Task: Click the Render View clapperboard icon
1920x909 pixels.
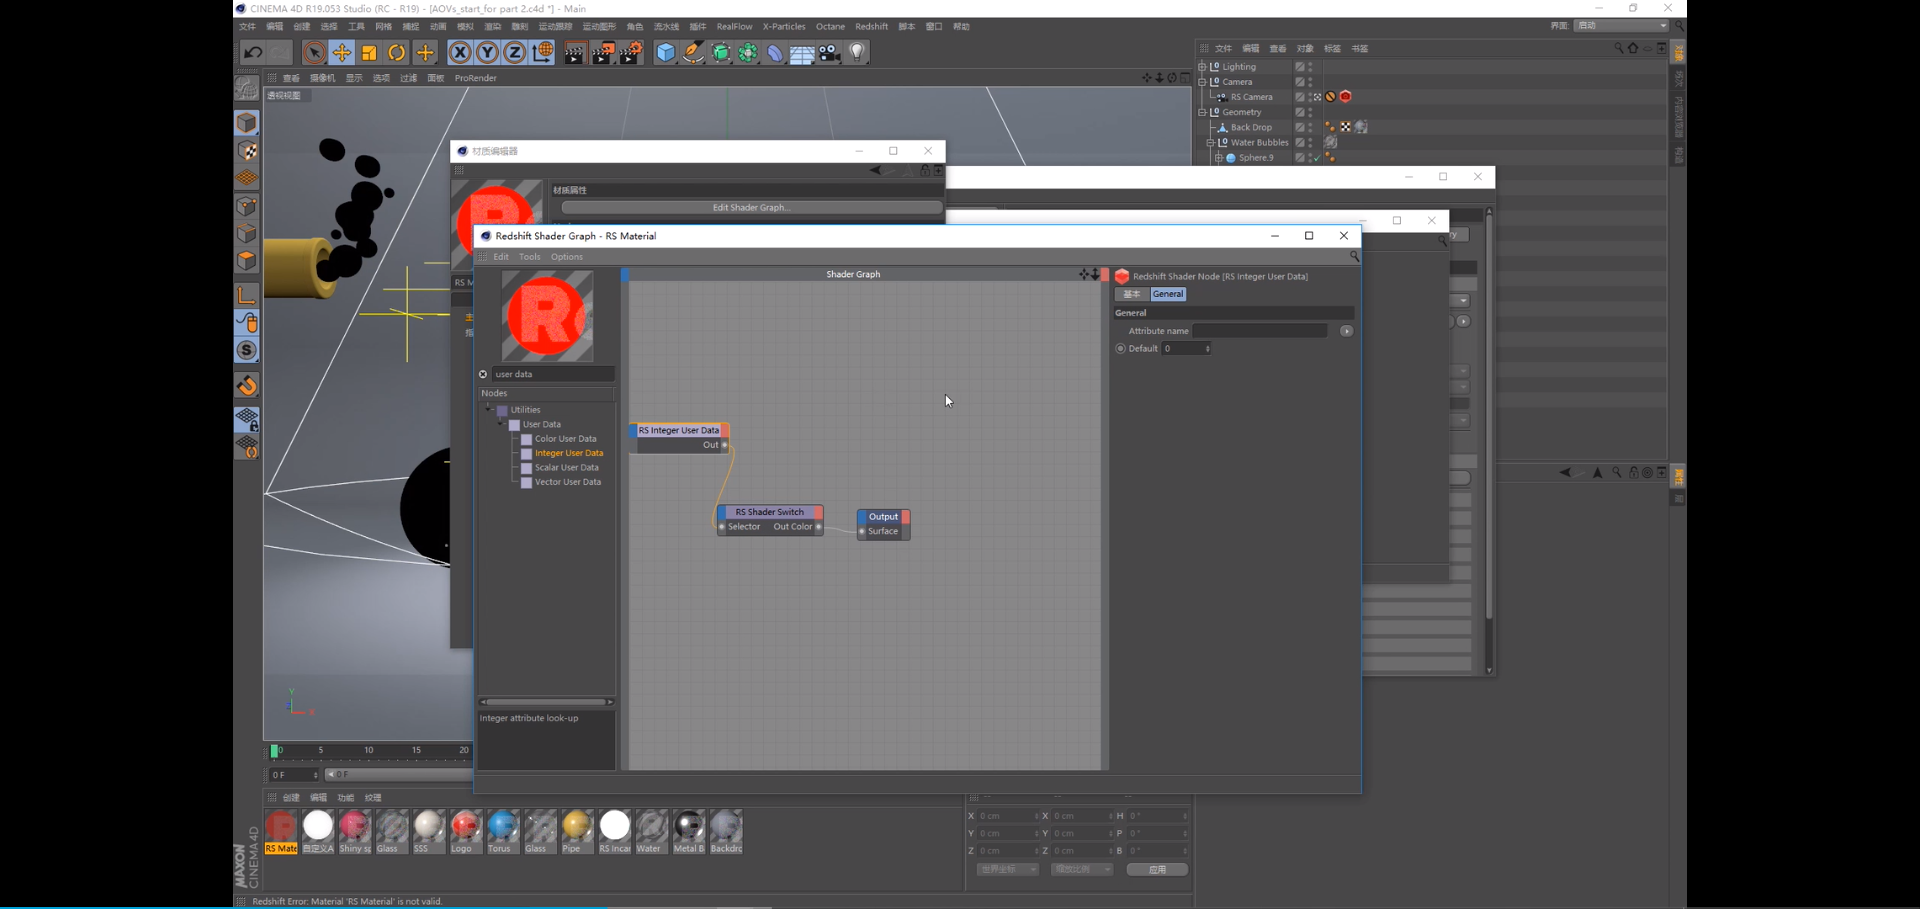Action: 574,53
